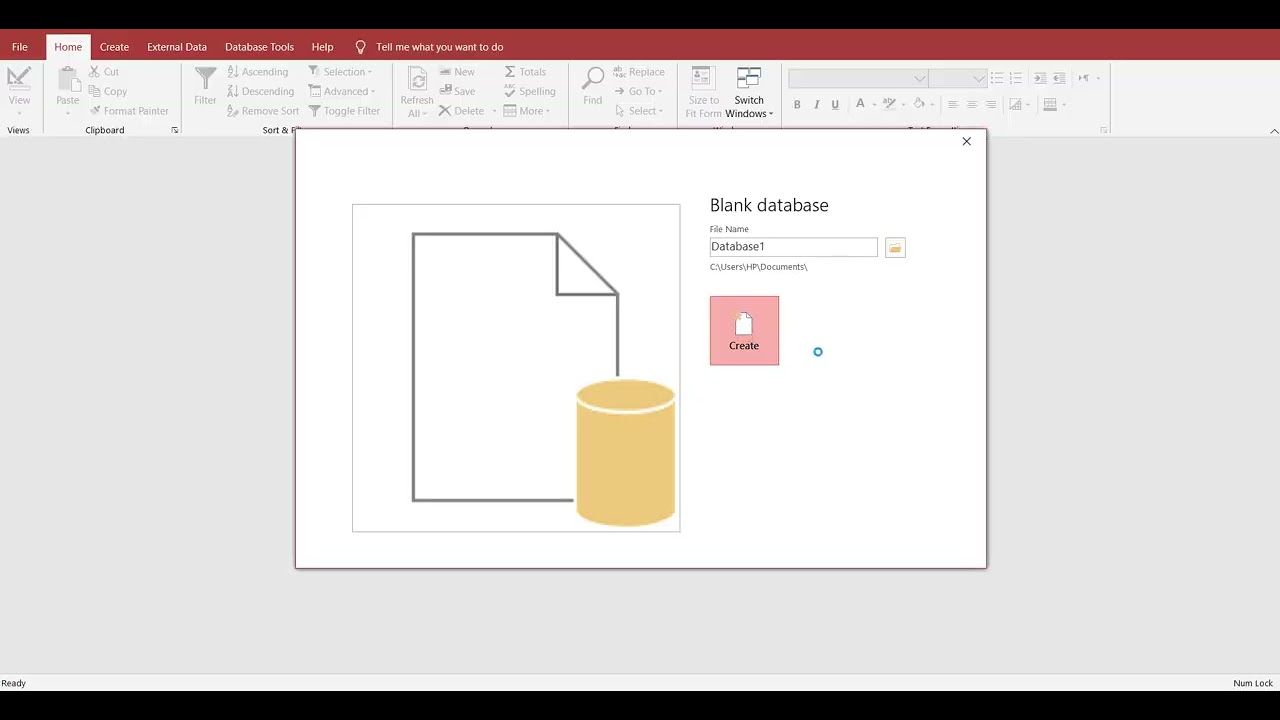Click the Delete record command
This screenshot has width=1280, height=720.
(x=461, y=111)
